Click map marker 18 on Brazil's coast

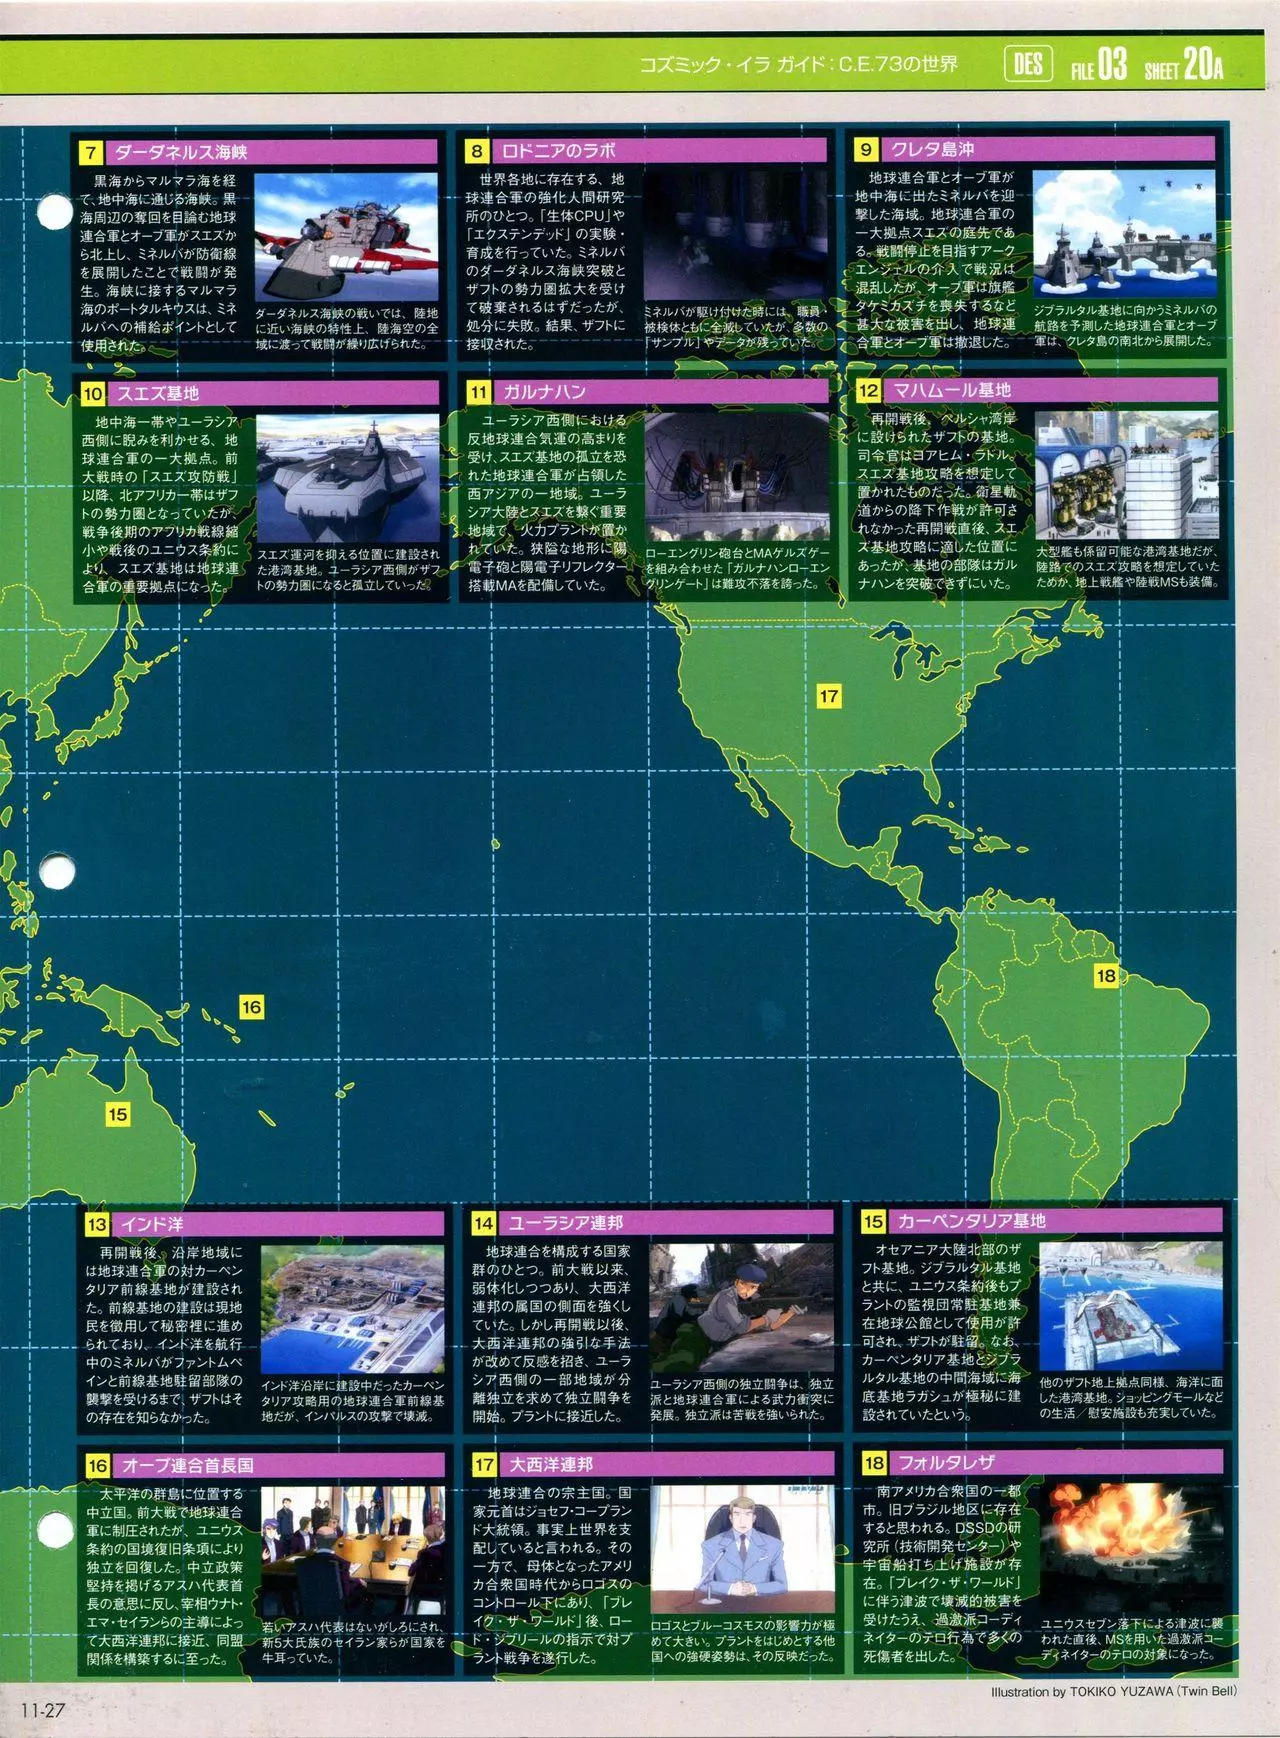[x=1105, y=976]
